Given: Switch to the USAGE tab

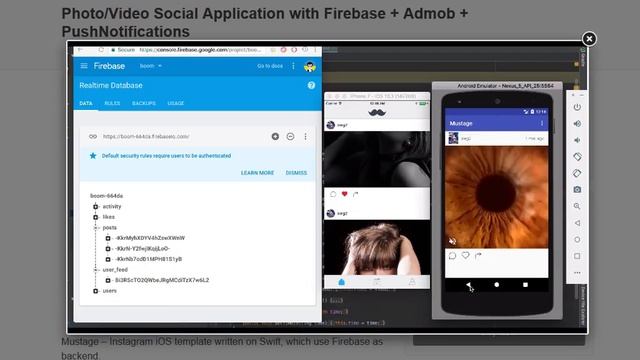Looking at the screenshot, I should coord(176,103).
